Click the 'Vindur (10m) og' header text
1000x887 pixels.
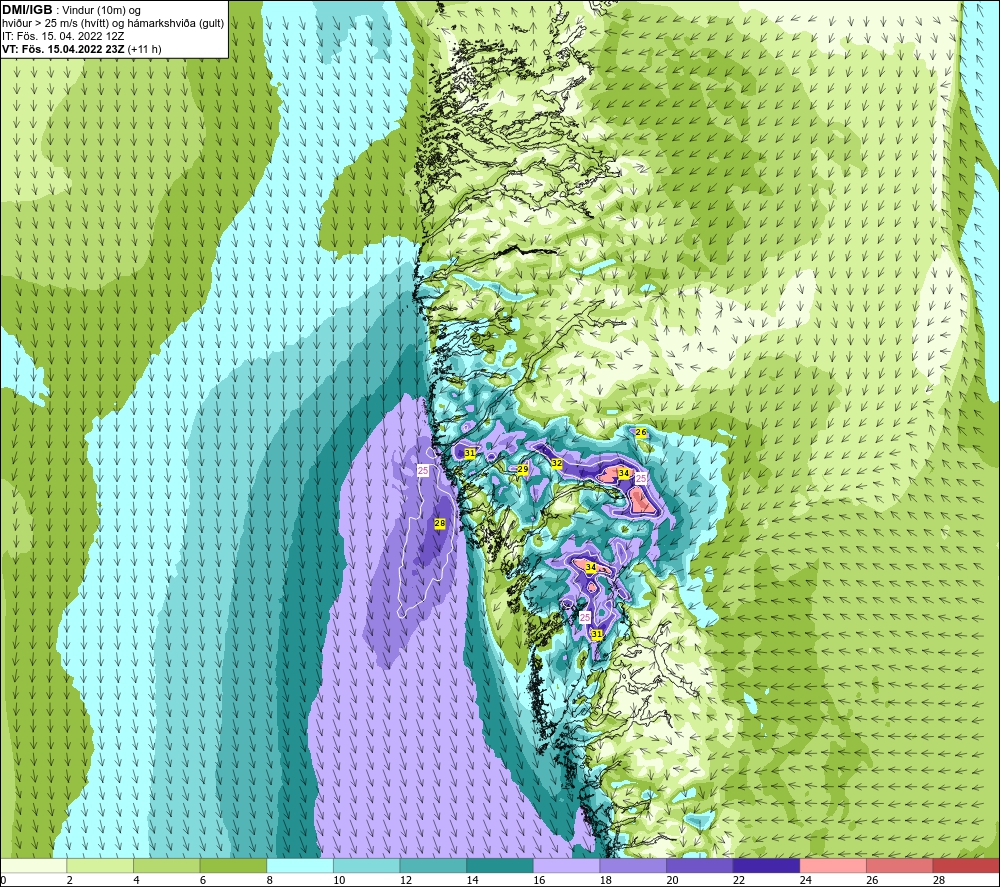101,11
